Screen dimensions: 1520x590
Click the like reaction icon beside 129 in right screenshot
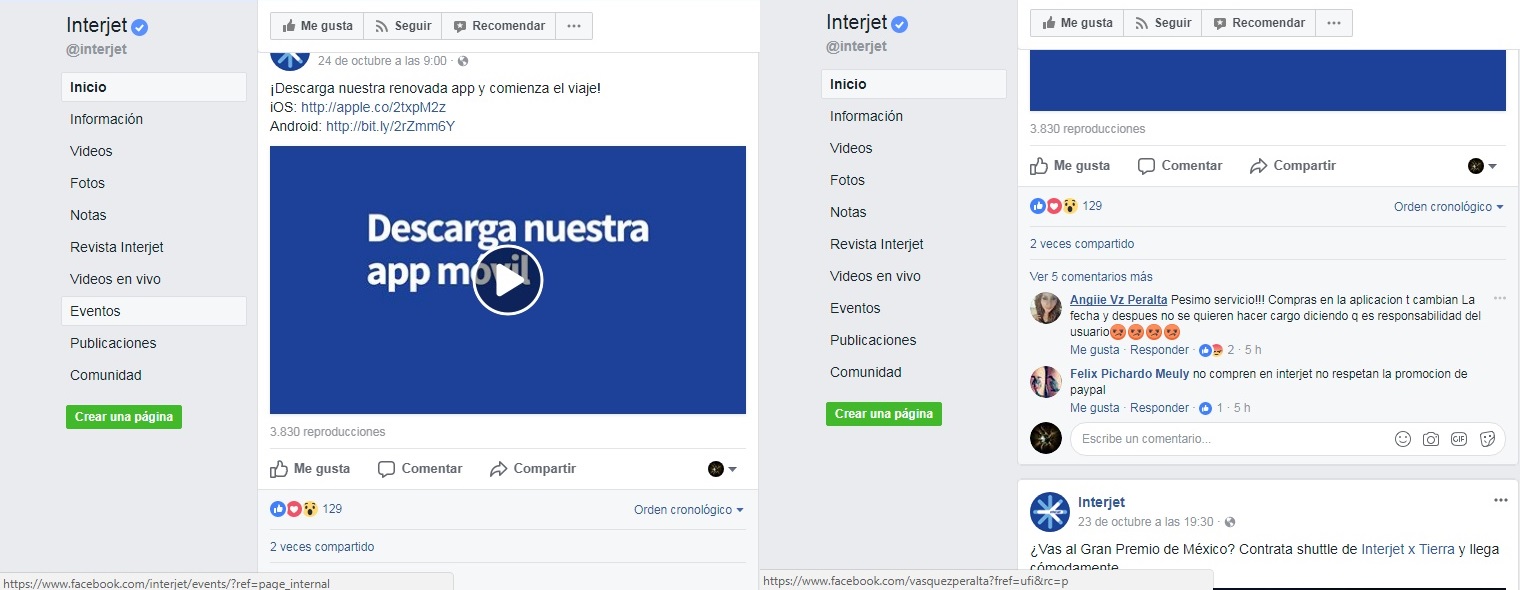(x=1038, y=206)
